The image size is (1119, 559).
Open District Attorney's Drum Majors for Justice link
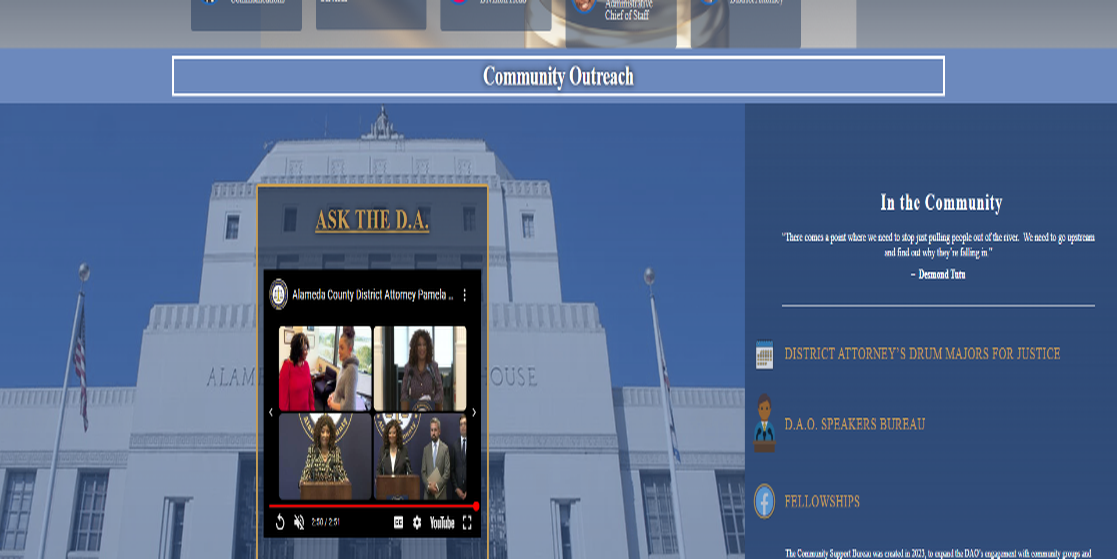pos(922,353)
